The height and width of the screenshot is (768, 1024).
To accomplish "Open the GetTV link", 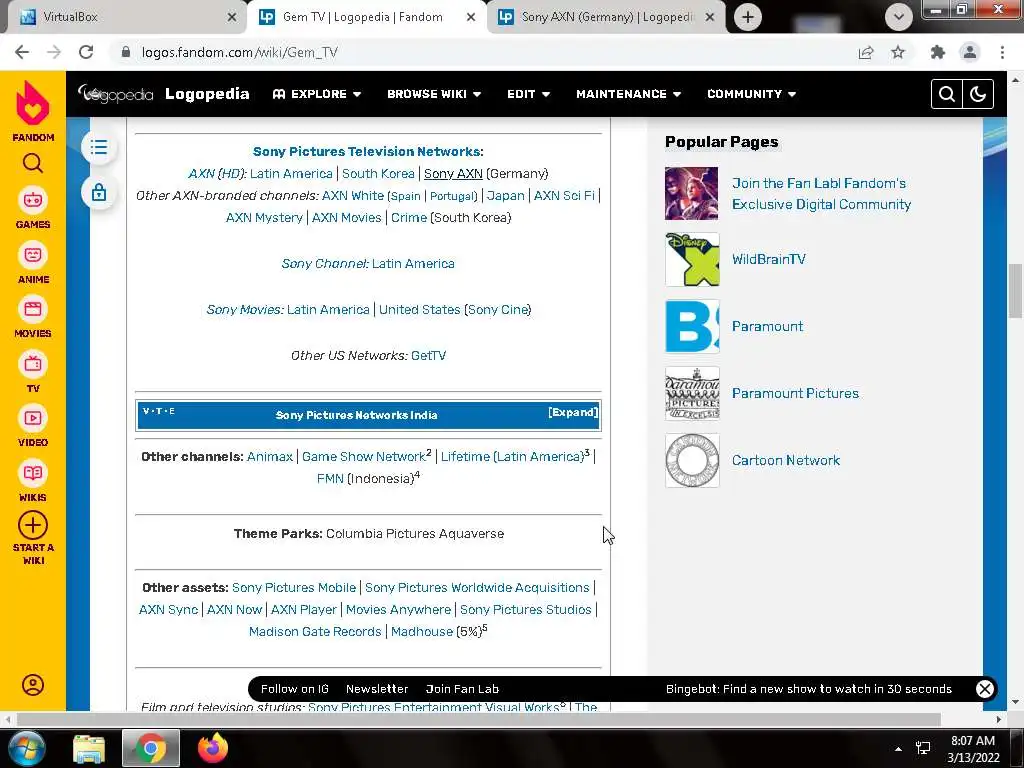I will coord(428,355).
